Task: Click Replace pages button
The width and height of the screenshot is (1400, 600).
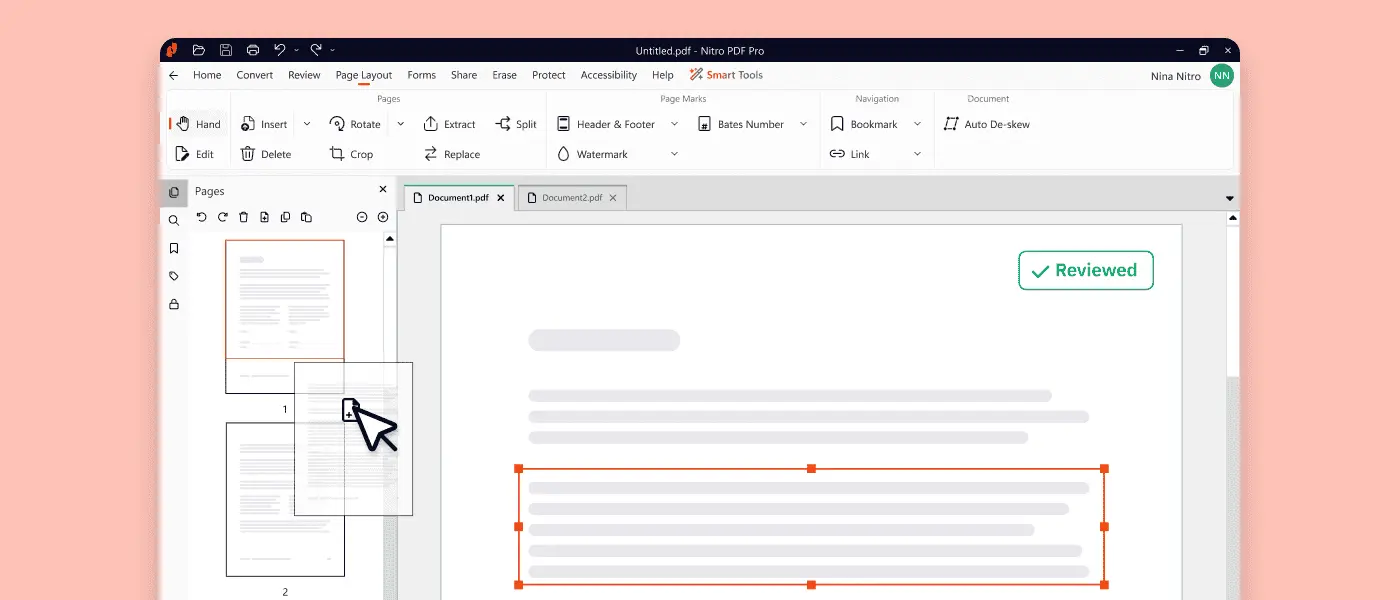Action: (x=452, y=154)
